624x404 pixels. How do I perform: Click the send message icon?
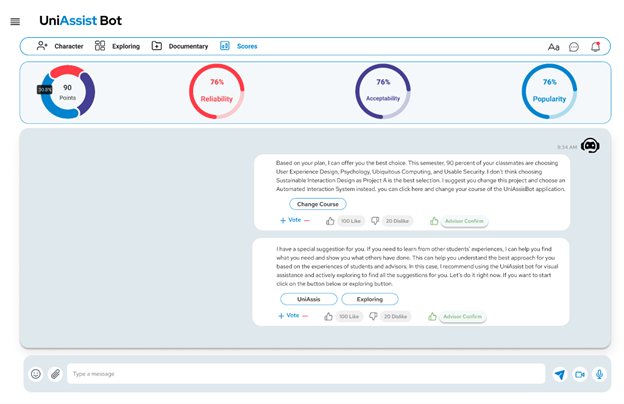(560, 374)
